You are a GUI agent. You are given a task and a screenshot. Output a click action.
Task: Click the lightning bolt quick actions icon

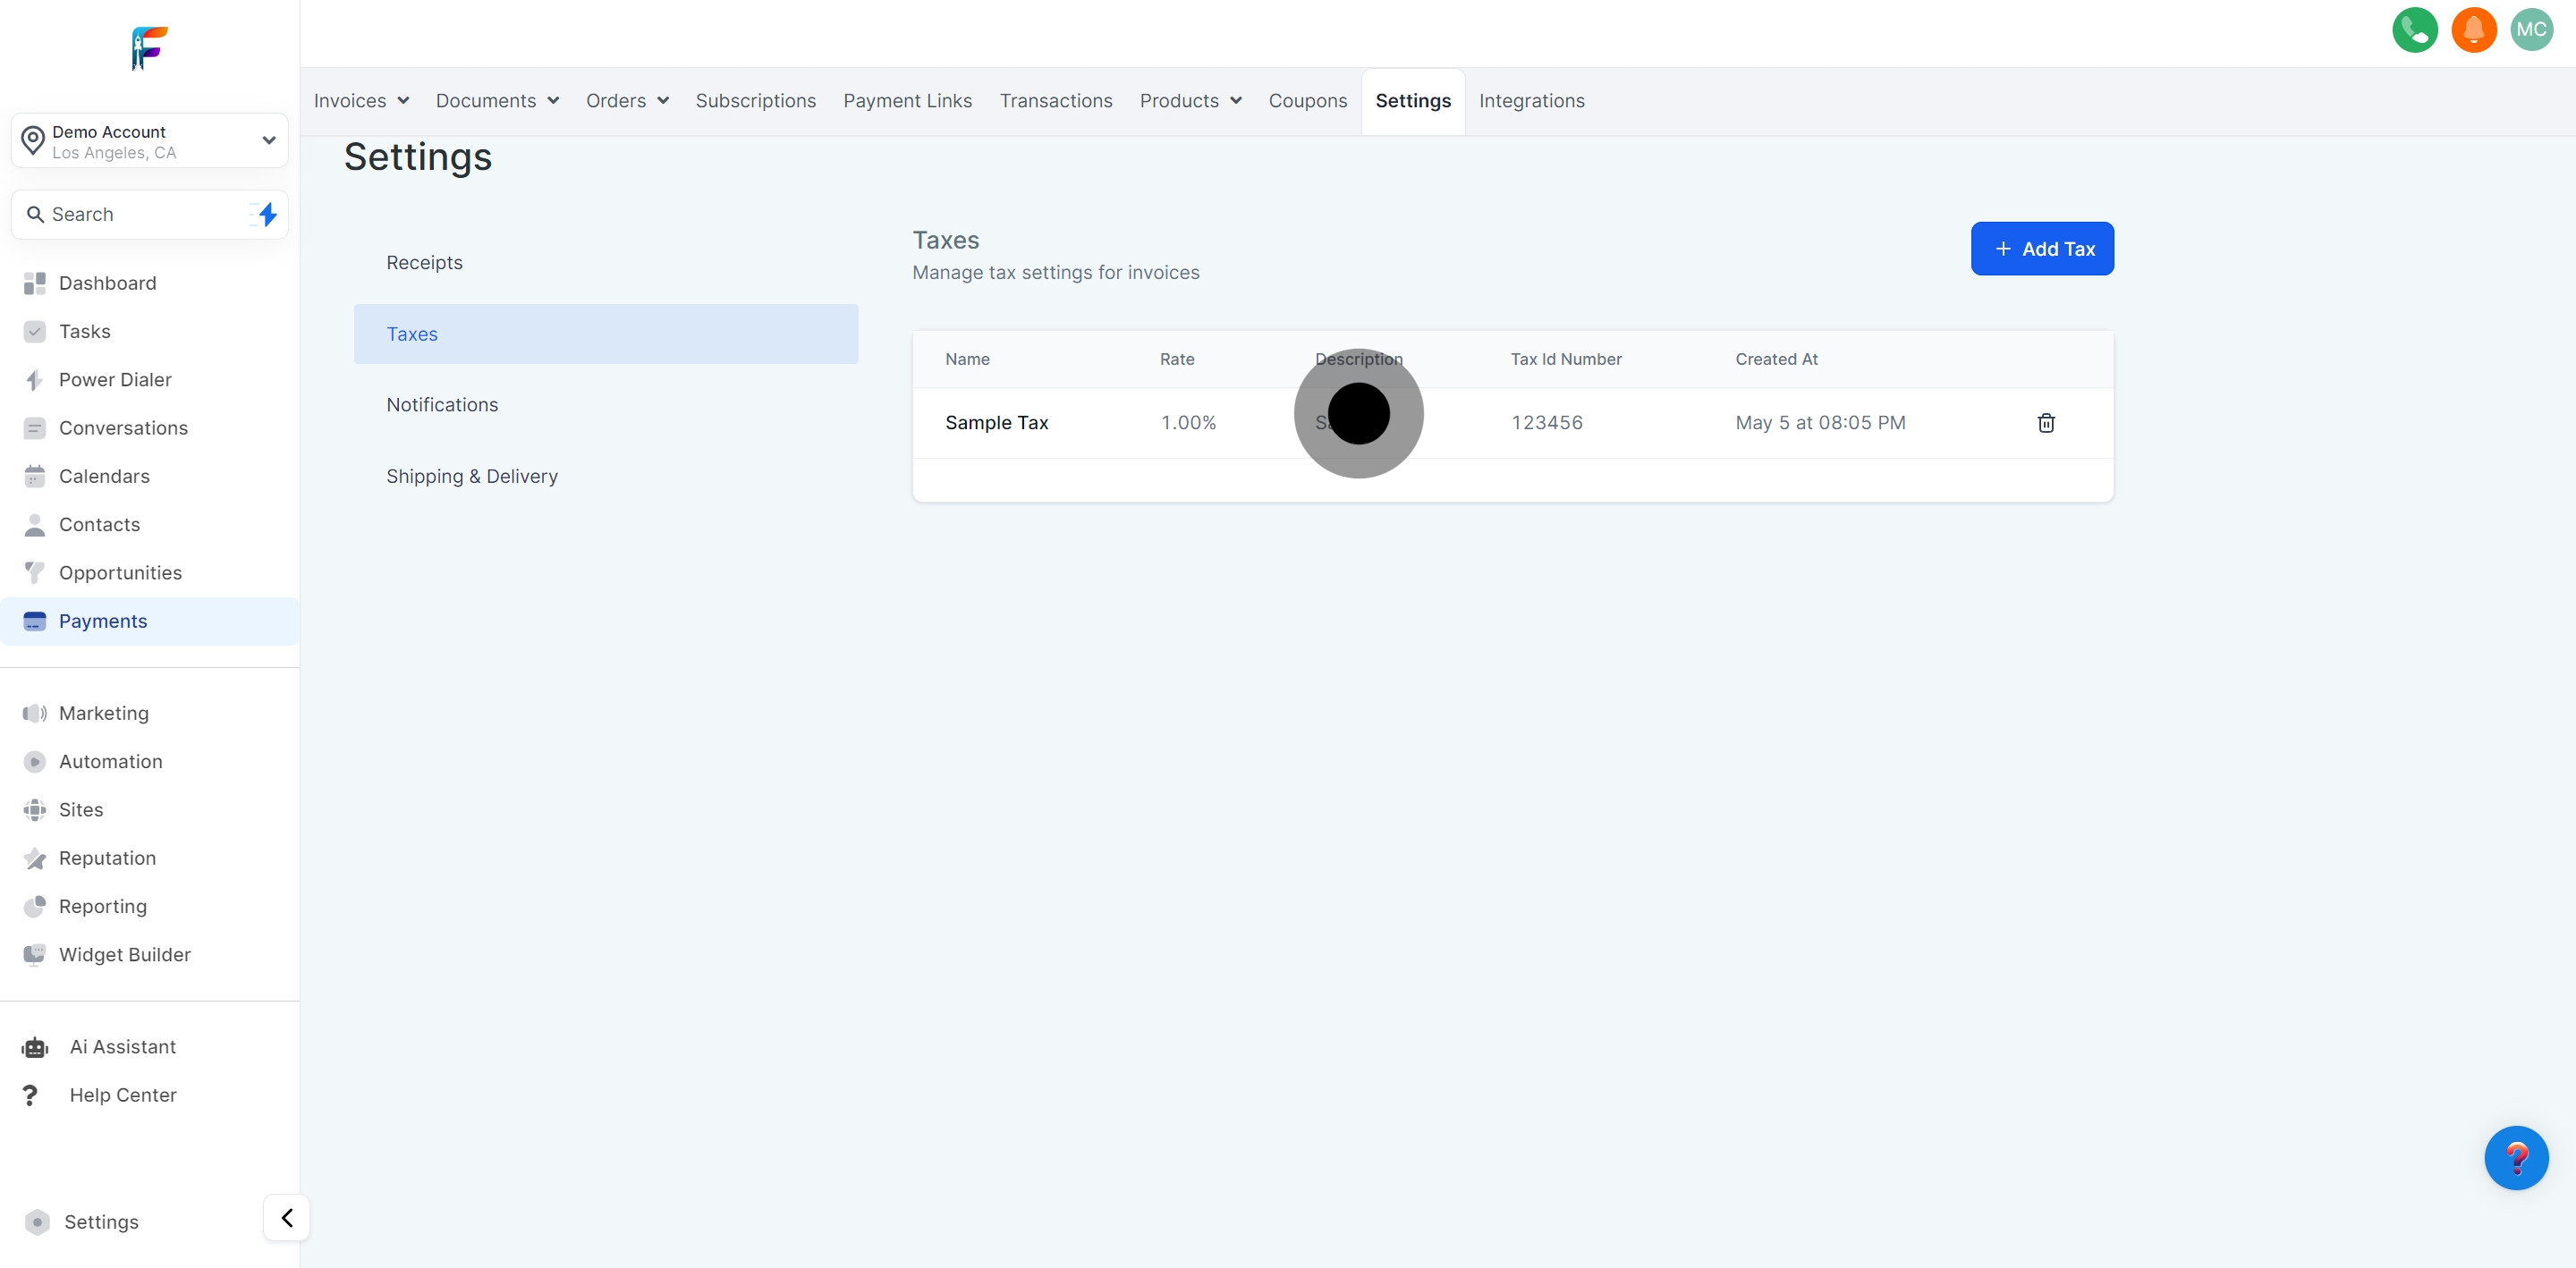pos(267,214)
